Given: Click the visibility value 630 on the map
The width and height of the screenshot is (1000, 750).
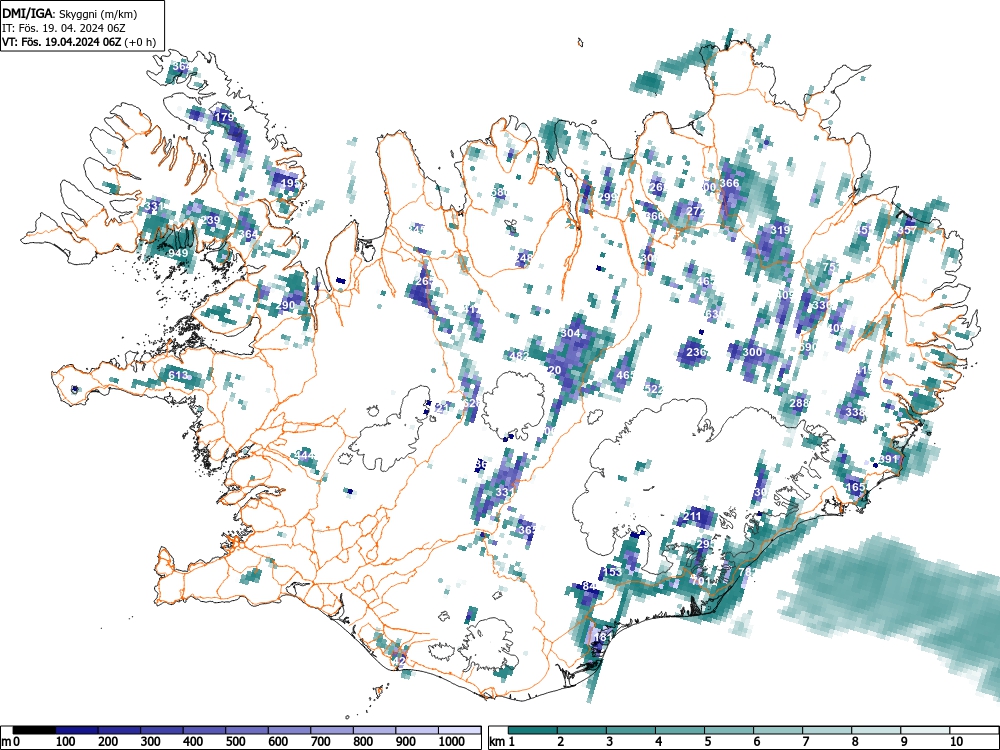Looking at the screenshot, I should click(714, 314).
